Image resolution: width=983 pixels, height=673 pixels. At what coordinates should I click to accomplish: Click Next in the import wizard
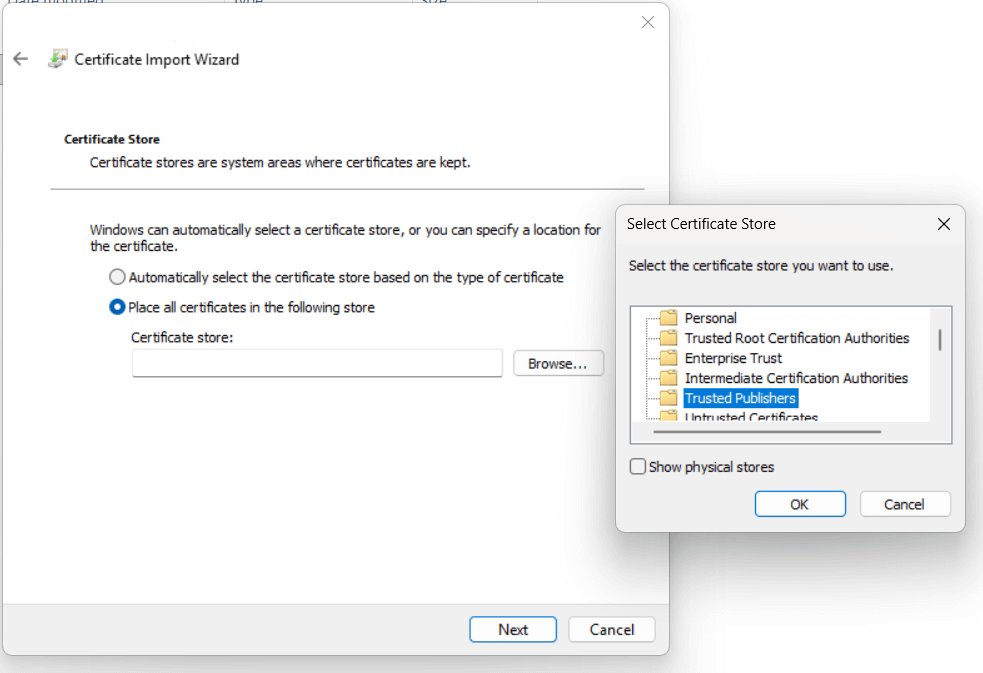pos(513,629)
